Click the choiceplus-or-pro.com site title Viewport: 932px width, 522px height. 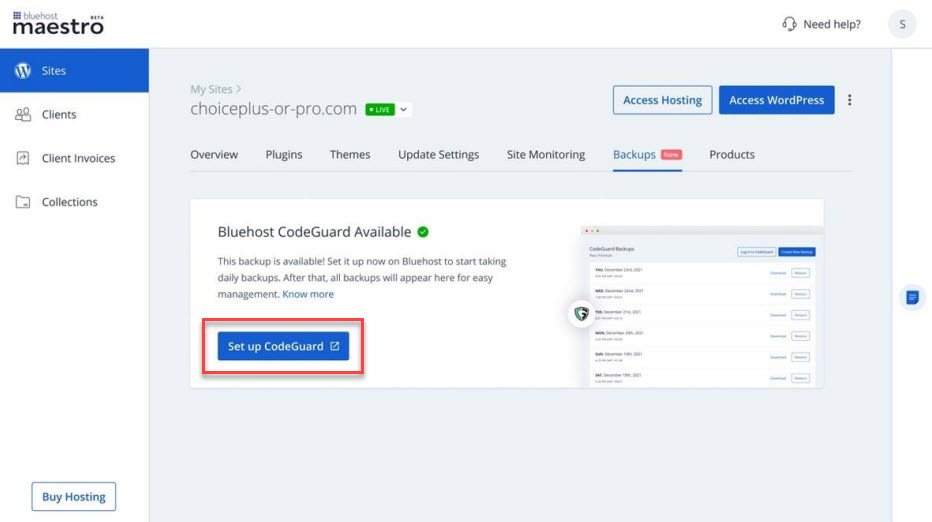click(x=273, y=109)
